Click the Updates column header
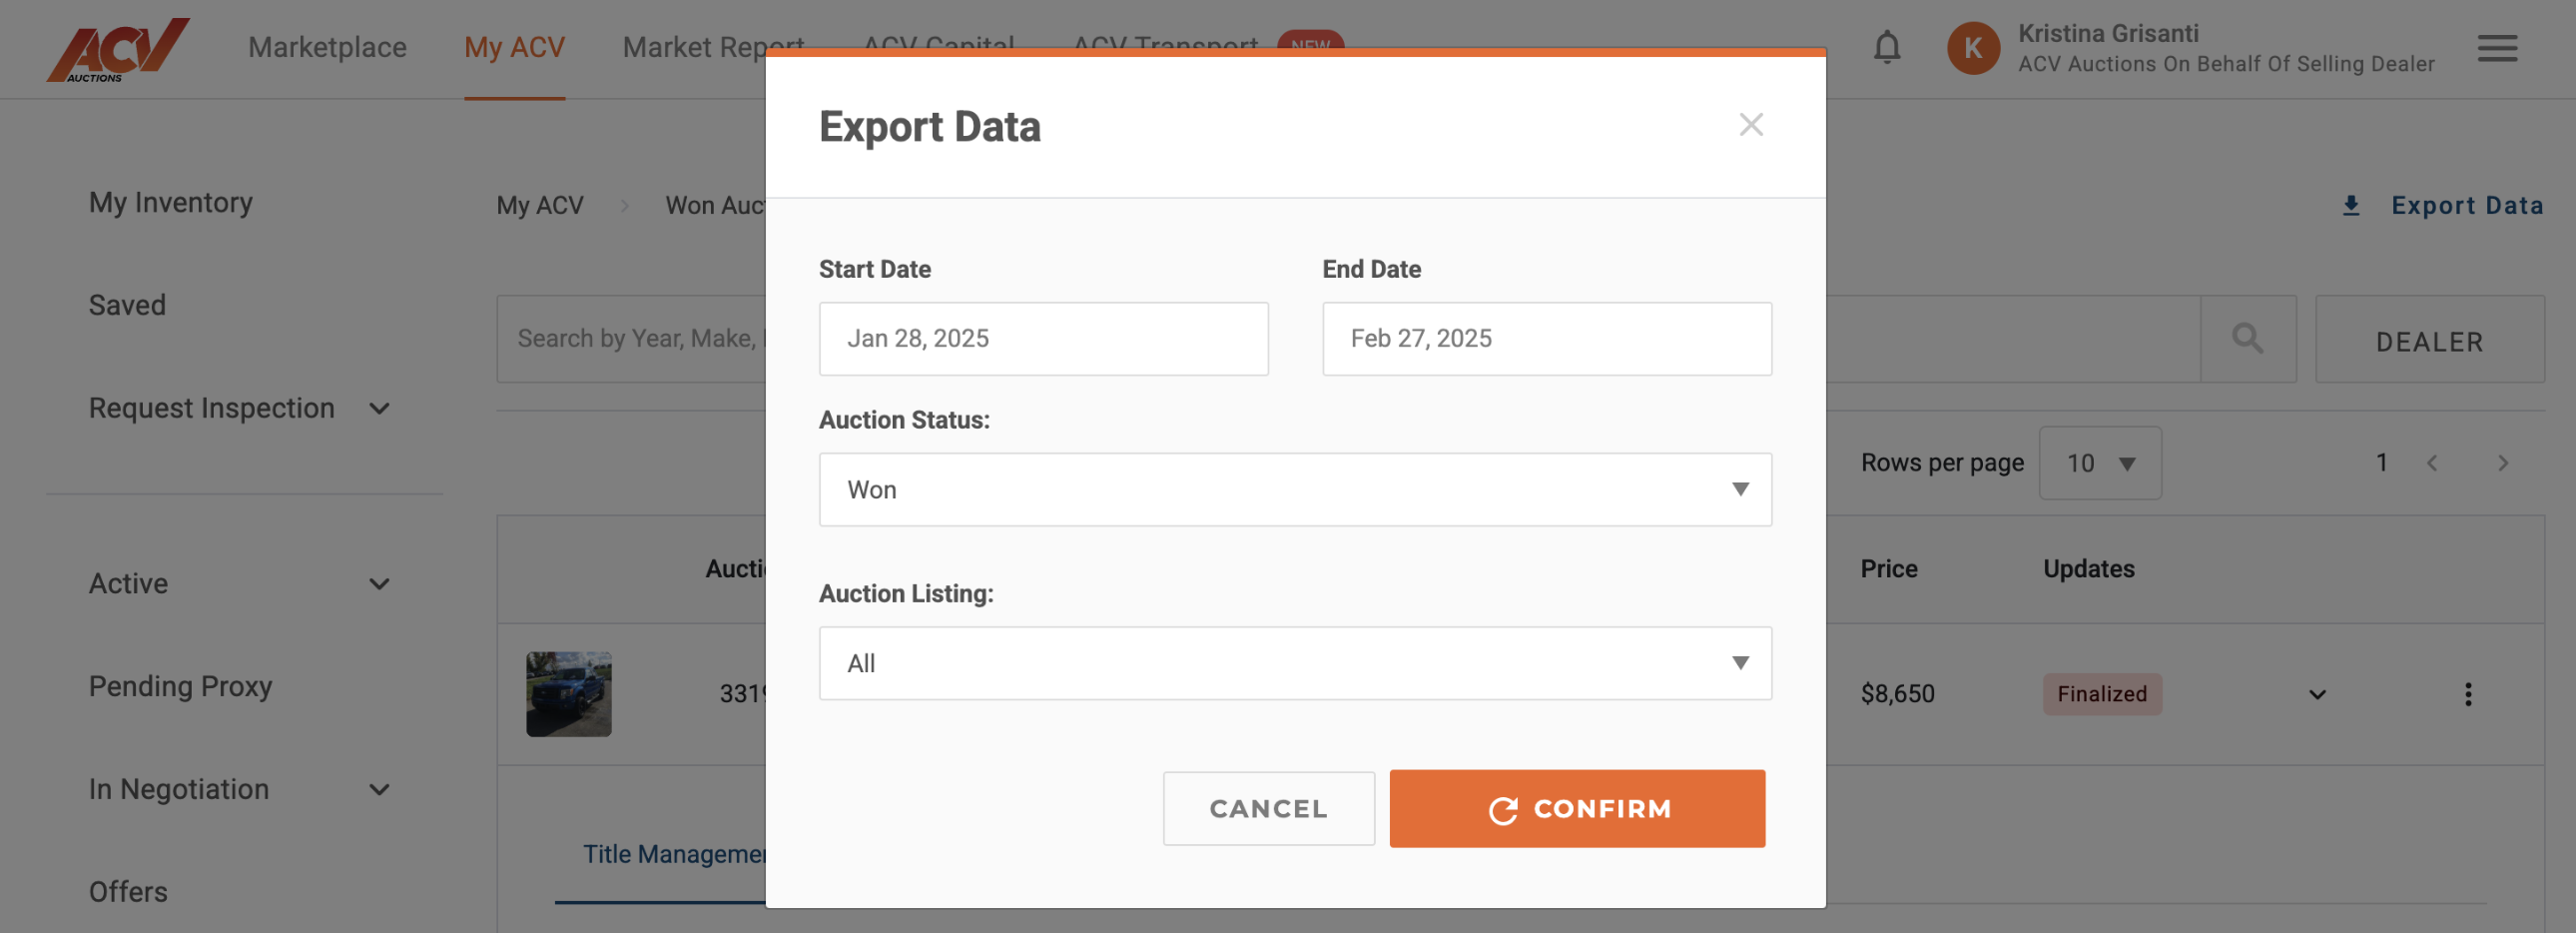 (x=2088, y=569)
